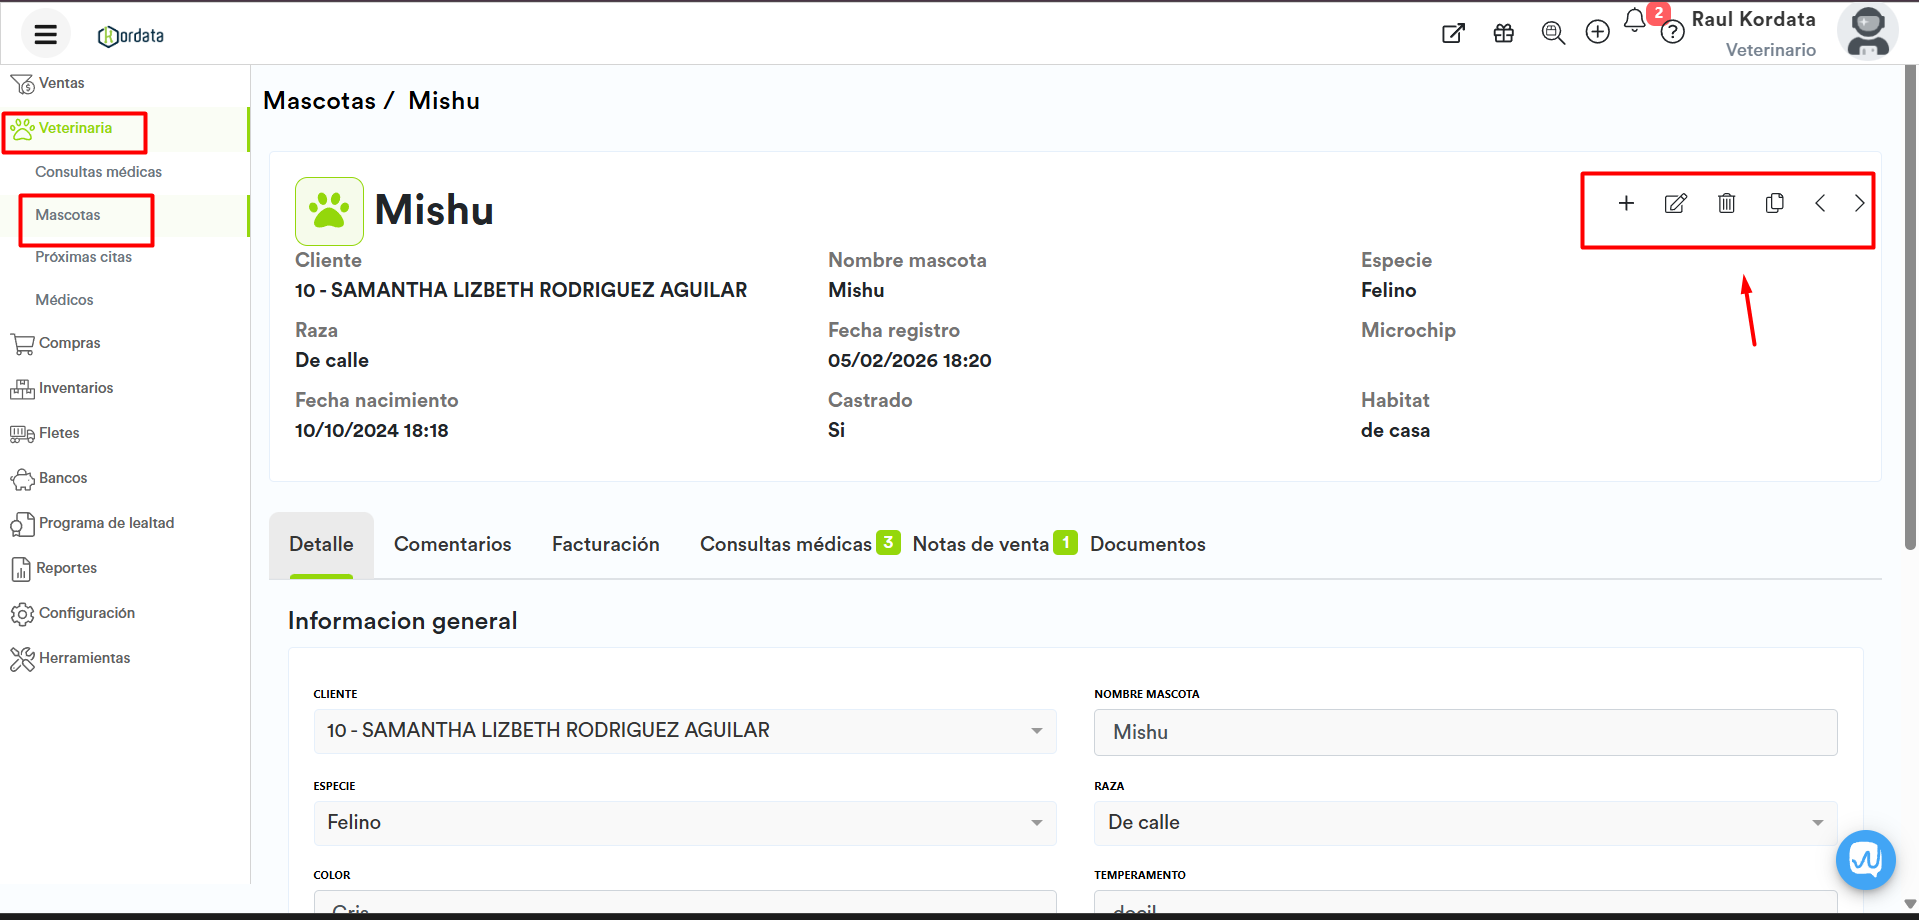Click the Nombre mascota input field
Viewport: 1919px width, 920px height.
[x=1465, y=732]
